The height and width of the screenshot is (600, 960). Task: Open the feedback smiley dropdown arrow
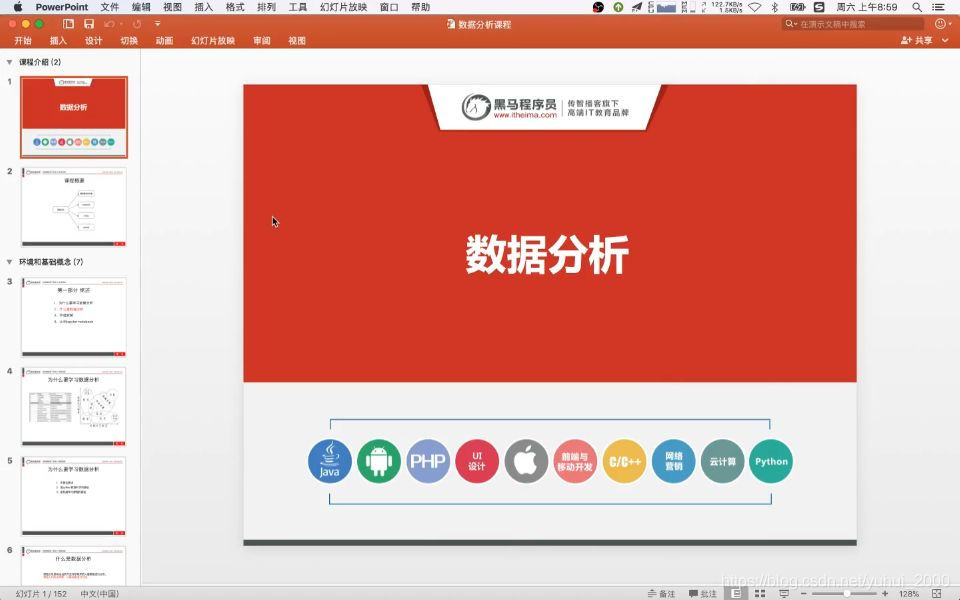[x=949, y=24]
